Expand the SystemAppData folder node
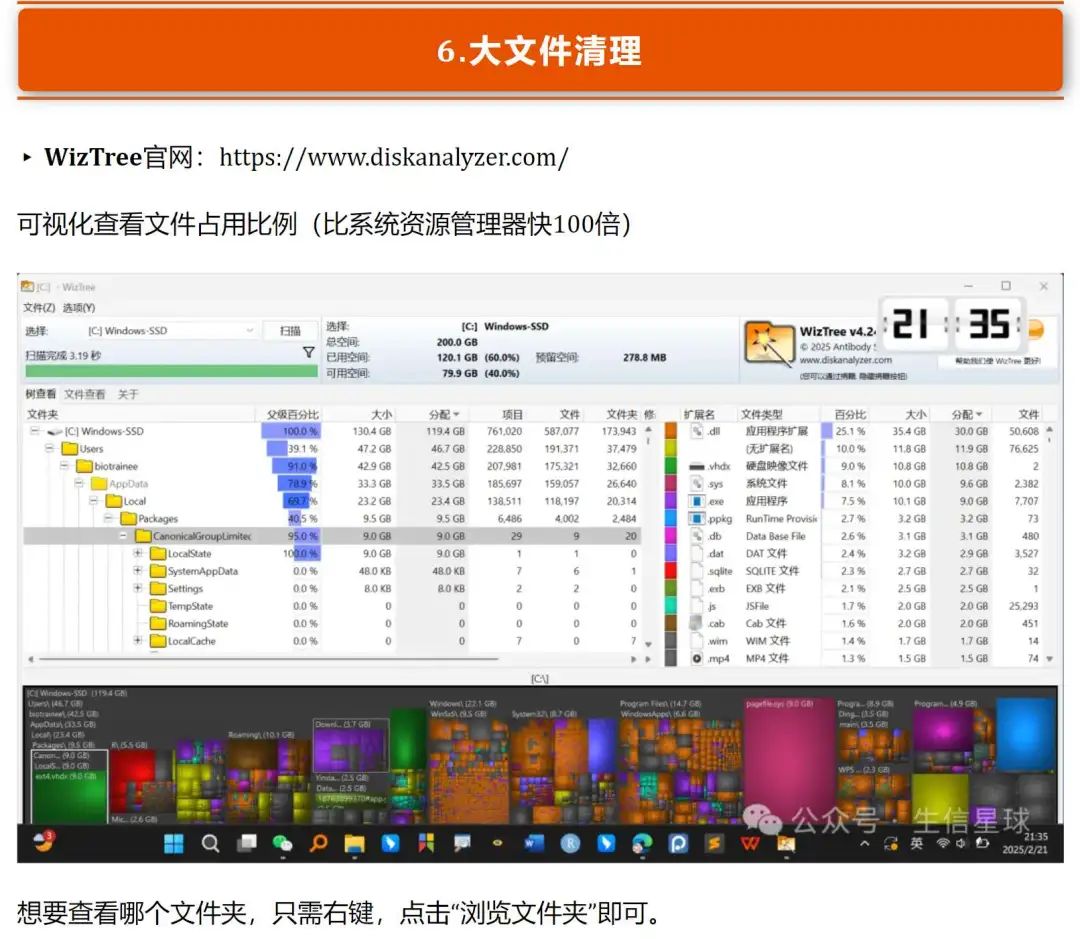1080x939 pixels. pyautogui.click(x=138, y=571)
